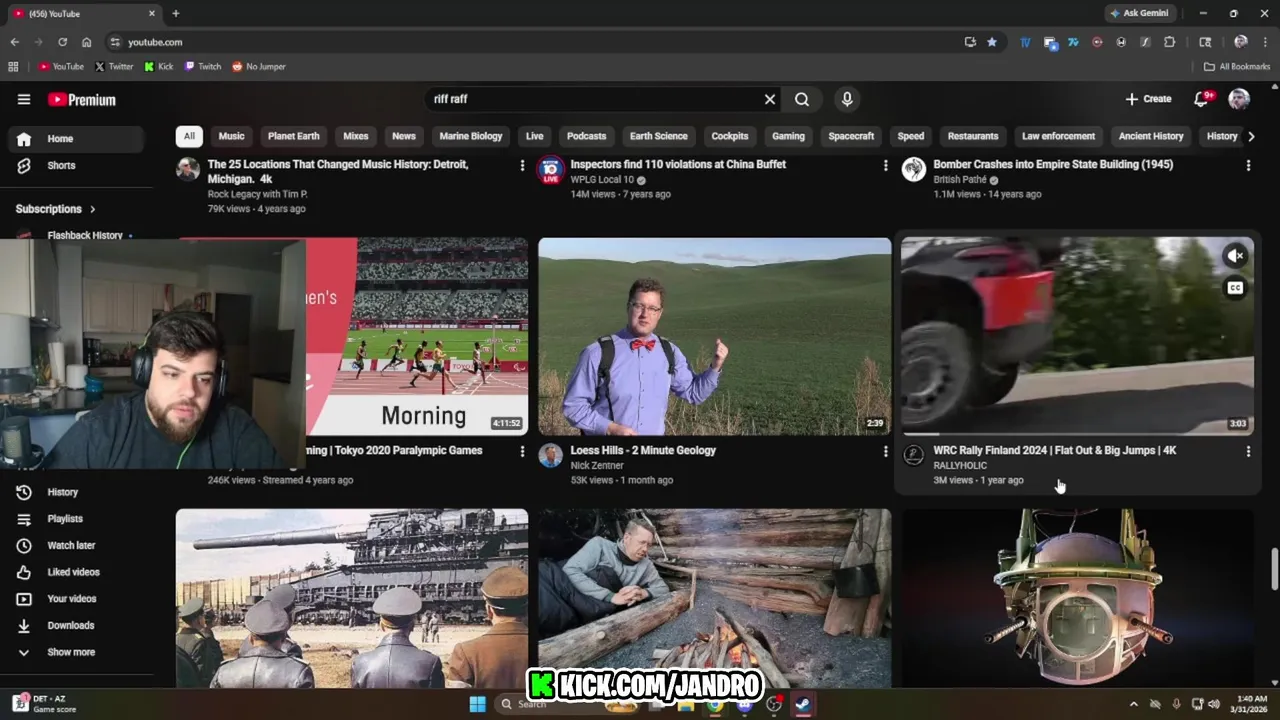Open the campfire shelter video thumbnail

tap(714, 598)
